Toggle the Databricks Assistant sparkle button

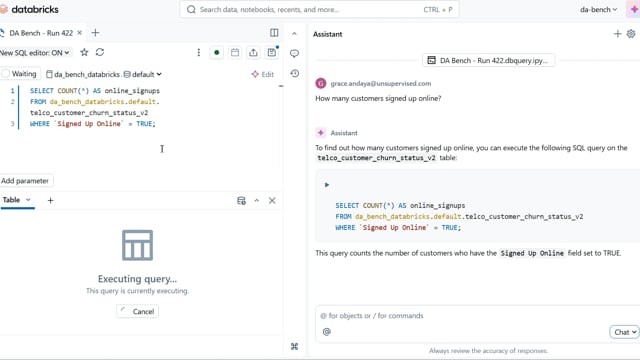point(633,9)
